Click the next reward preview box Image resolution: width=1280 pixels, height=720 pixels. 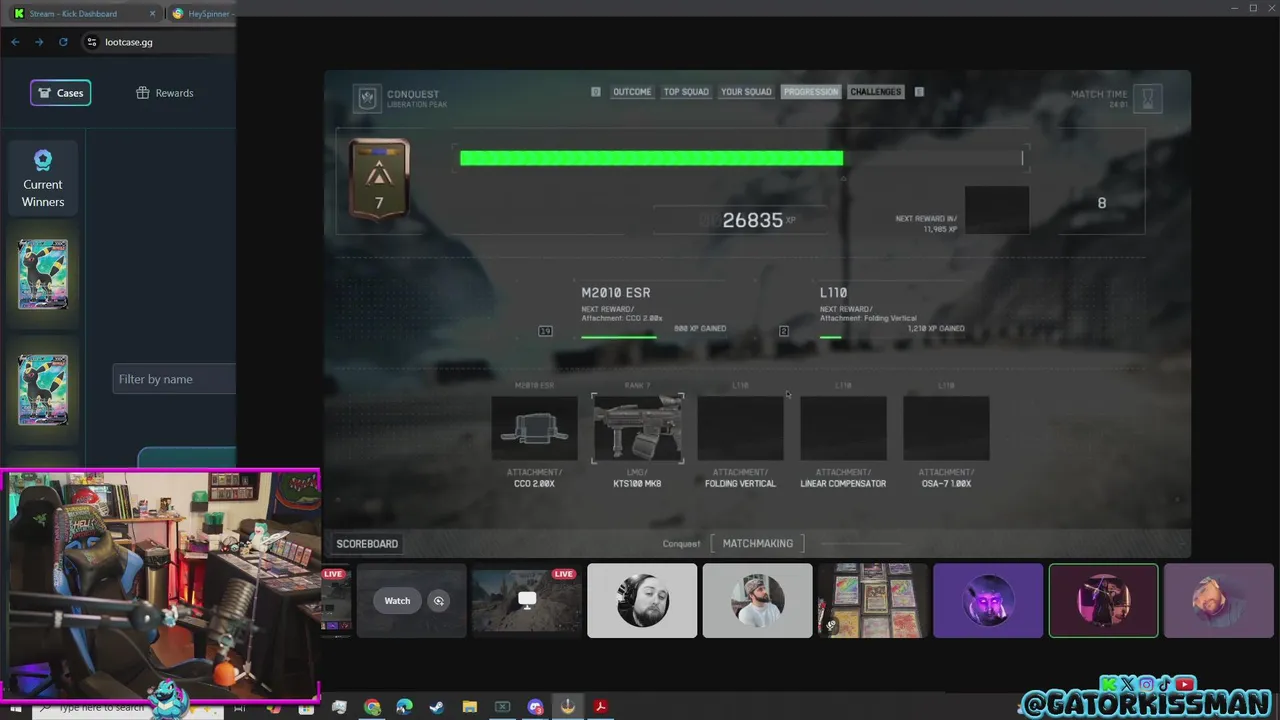(x=997, y=210)
